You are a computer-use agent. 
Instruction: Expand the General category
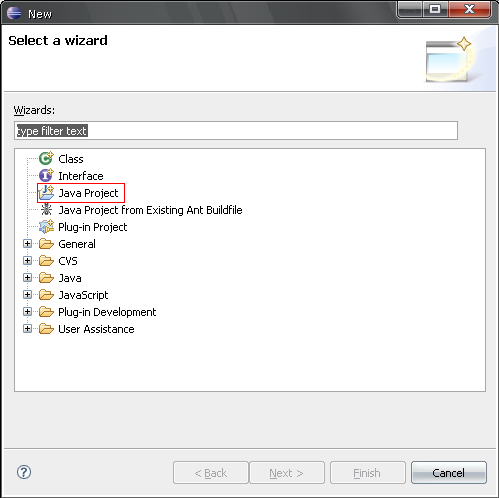click(27, 244)
